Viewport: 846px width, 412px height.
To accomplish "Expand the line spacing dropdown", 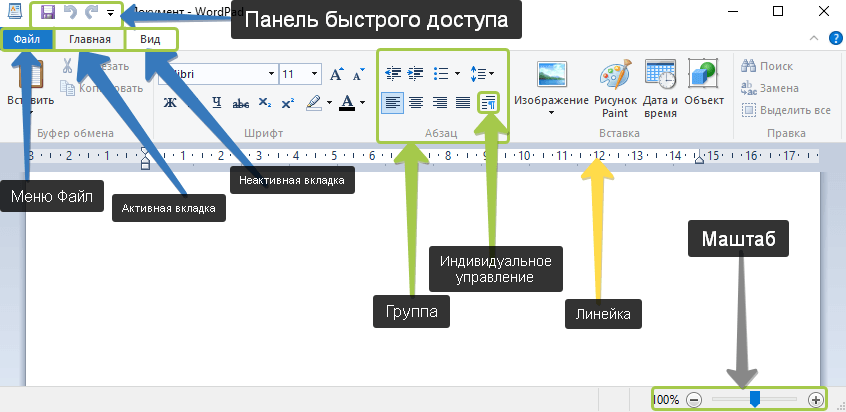I will (482, 73).
